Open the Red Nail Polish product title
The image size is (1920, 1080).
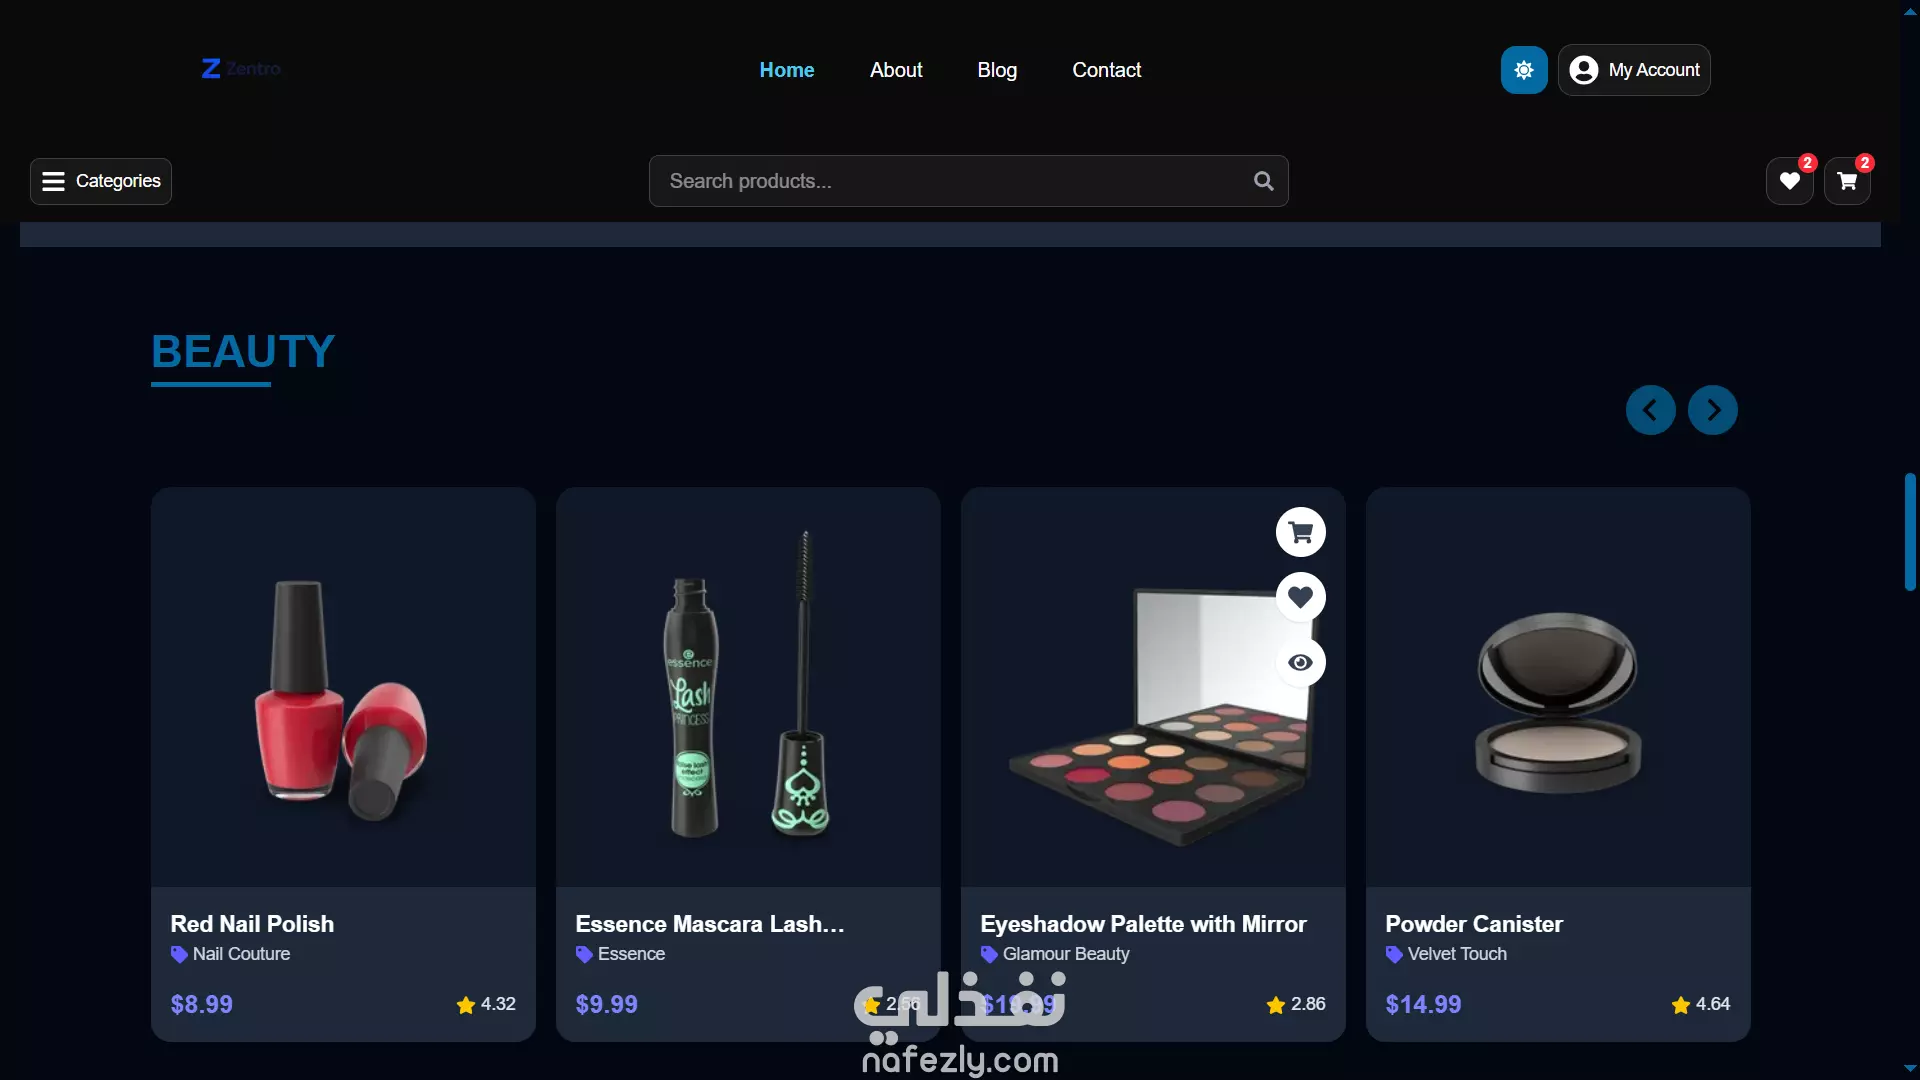pyautogui.click(x=252, y=924)
